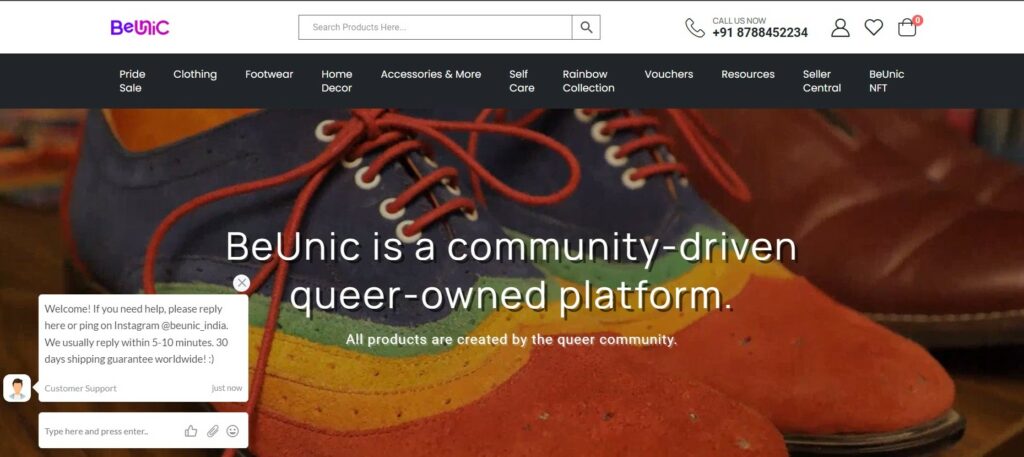Click the phone number +91 8788452234
Viewport: 1024px width, 457px height.
pyautogui.click(x=760, y=33)
